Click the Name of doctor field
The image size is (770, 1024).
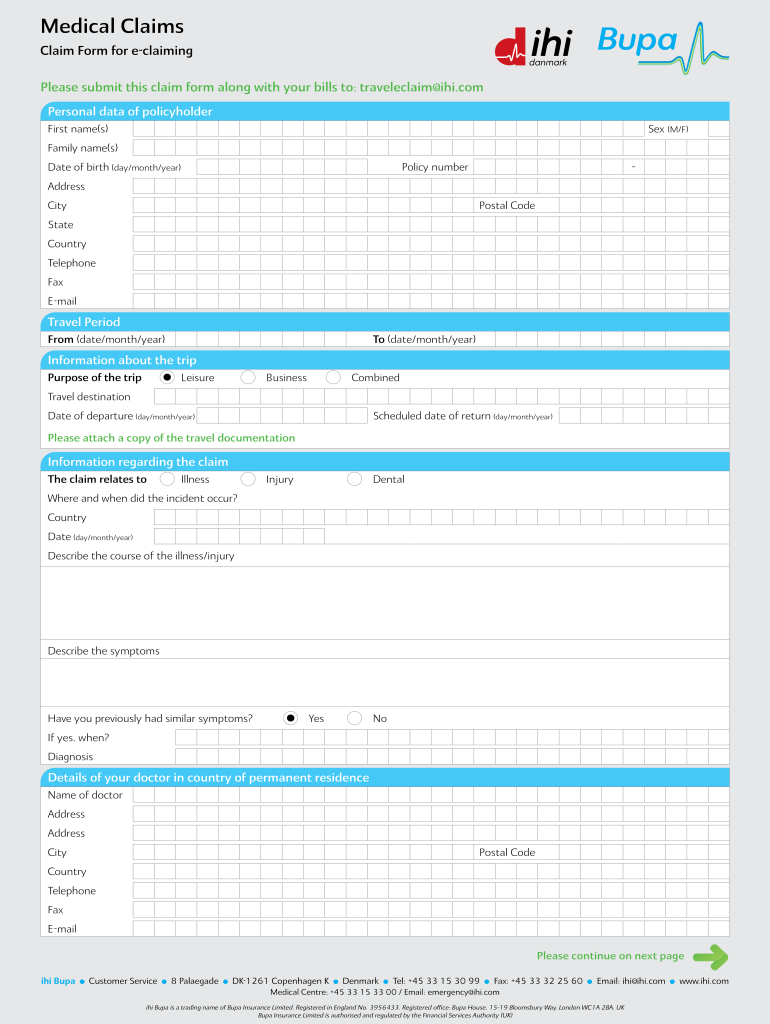click(430, 795)
